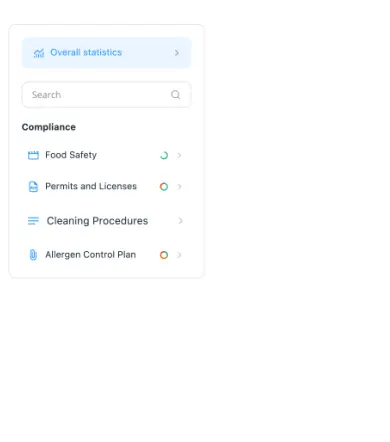Click the Permits and Licenses document icon
The width and height of the screenshot is (390, 442).
point(33,186)
